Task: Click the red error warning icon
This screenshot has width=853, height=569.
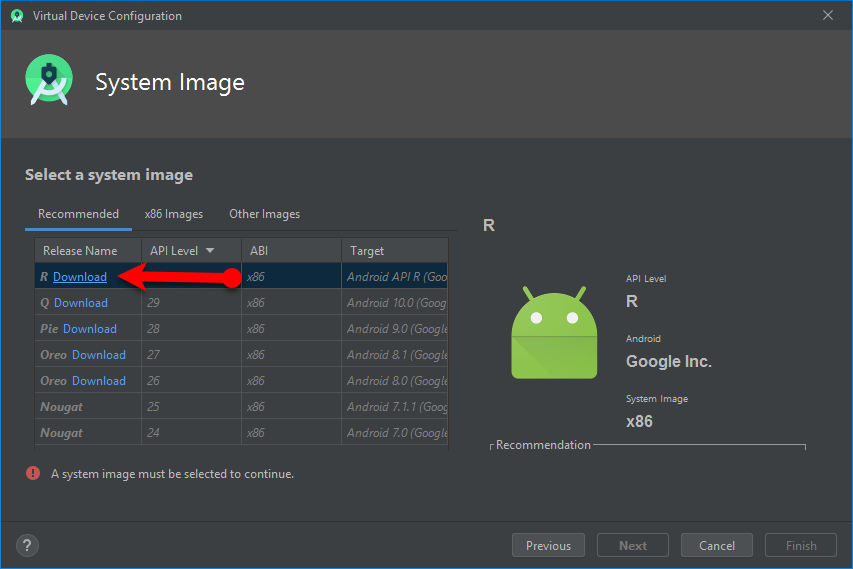Action: coord(34,474)
